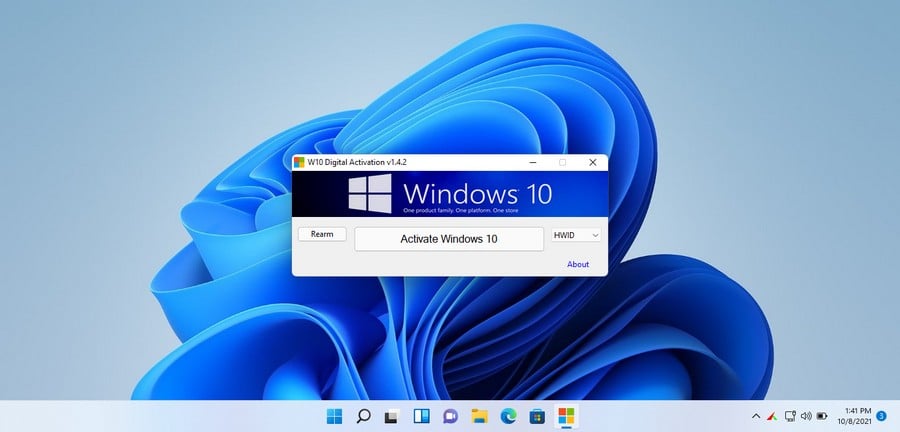Launch Teams Chat from the taskbar
The height and width of the screenshot is (432, 900).
click(450, 416)
